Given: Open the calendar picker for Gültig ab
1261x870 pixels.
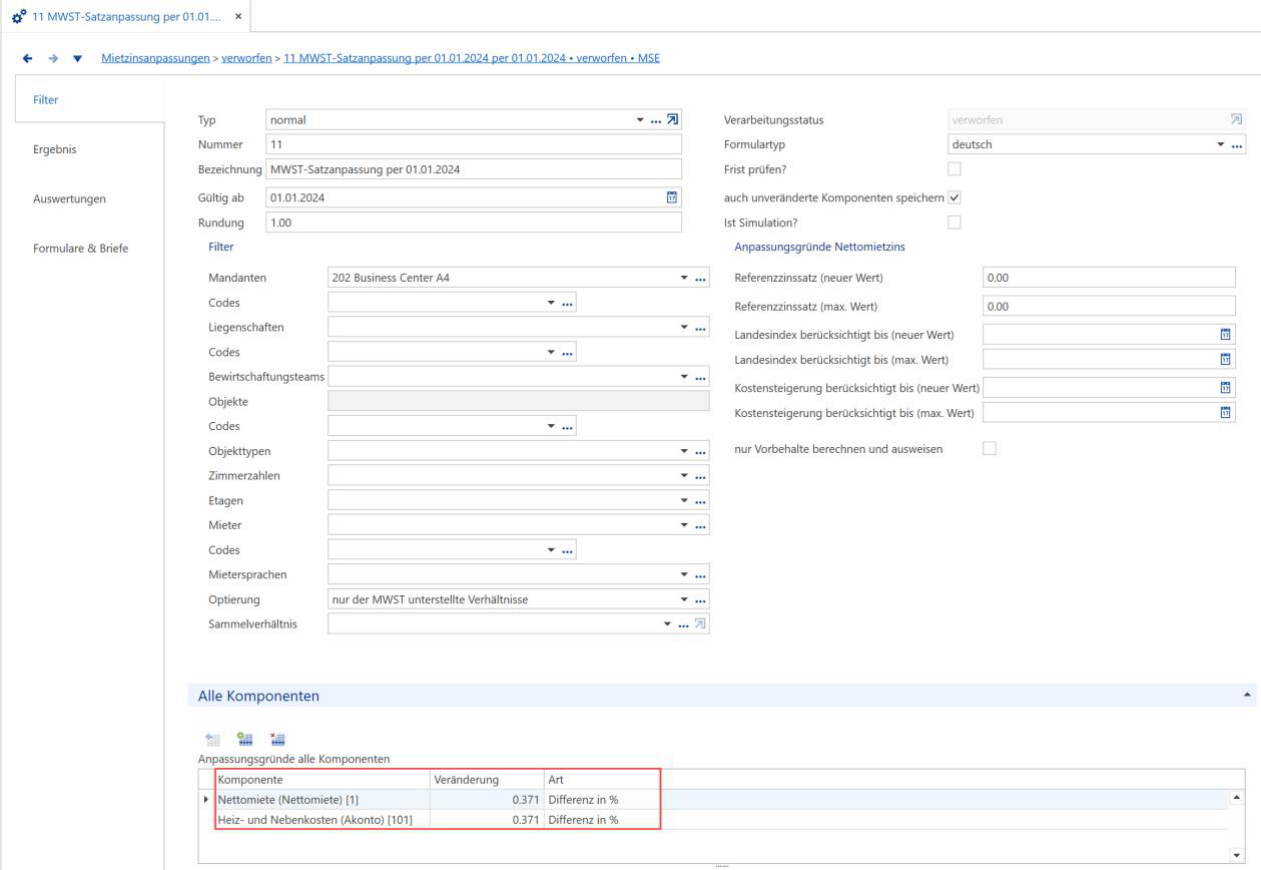Looking at the screenshot, I should pyautogui.click(x=672, y=198).
